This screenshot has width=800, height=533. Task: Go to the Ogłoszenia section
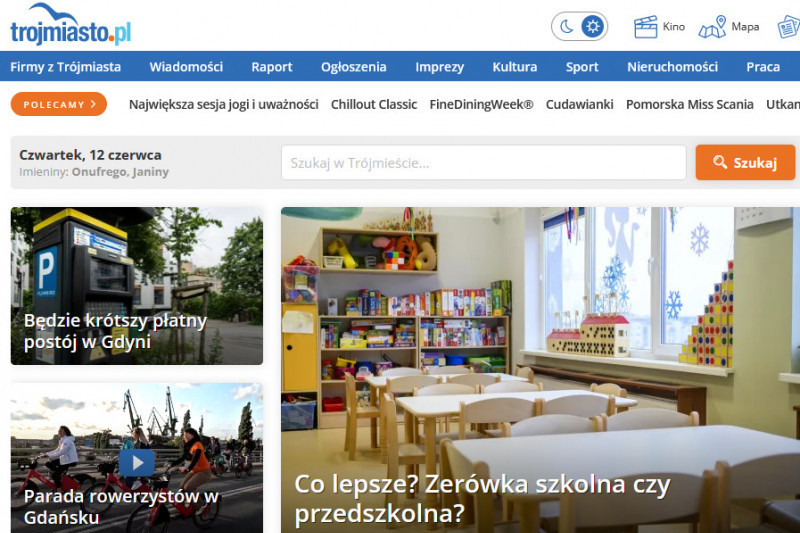[353, 67]
